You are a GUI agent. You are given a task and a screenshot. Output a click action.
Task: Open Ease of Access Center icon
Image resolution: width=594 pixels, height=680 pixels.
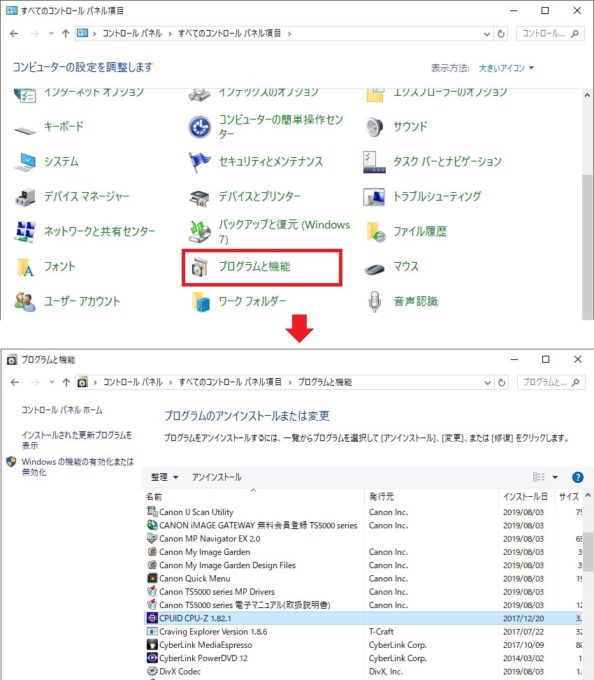[200, 127]
